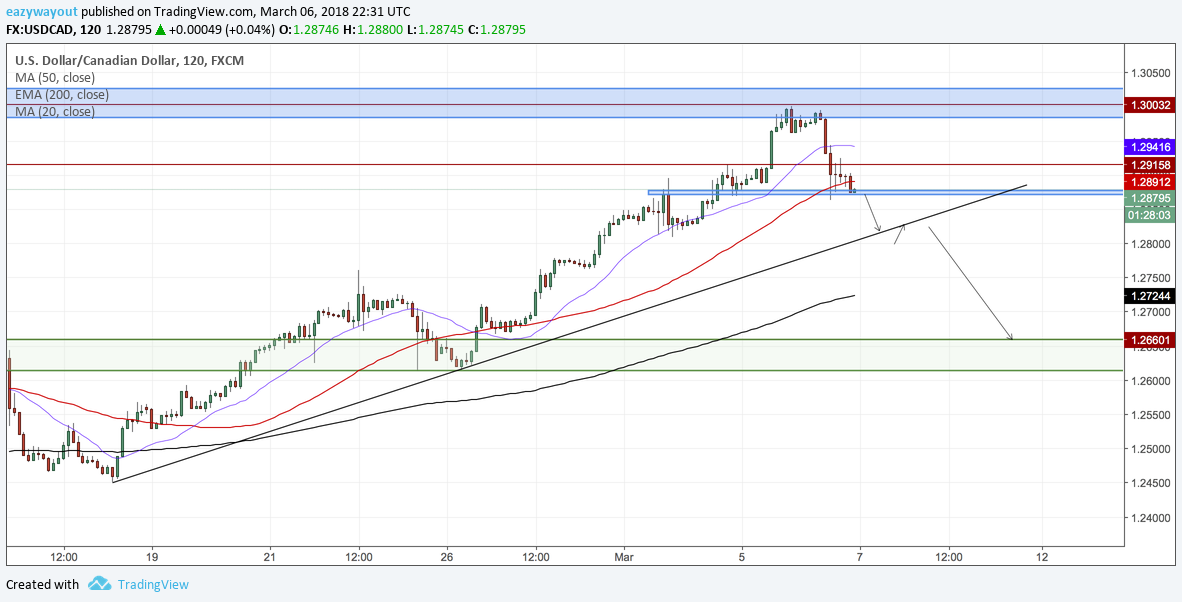Click the 1.27500 price axis value
1182x602 pixels.
(1148, 279)
